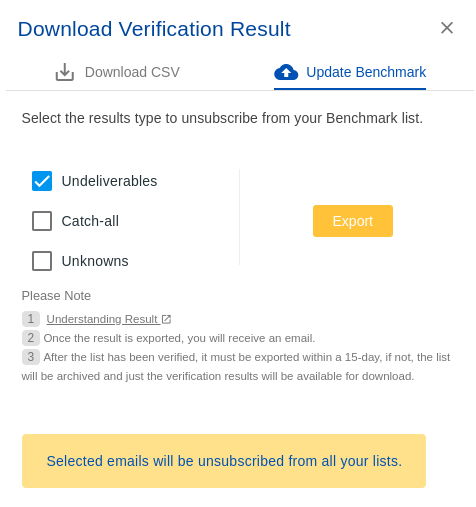Click the number 1 note badge

click(x=31, y=319)
